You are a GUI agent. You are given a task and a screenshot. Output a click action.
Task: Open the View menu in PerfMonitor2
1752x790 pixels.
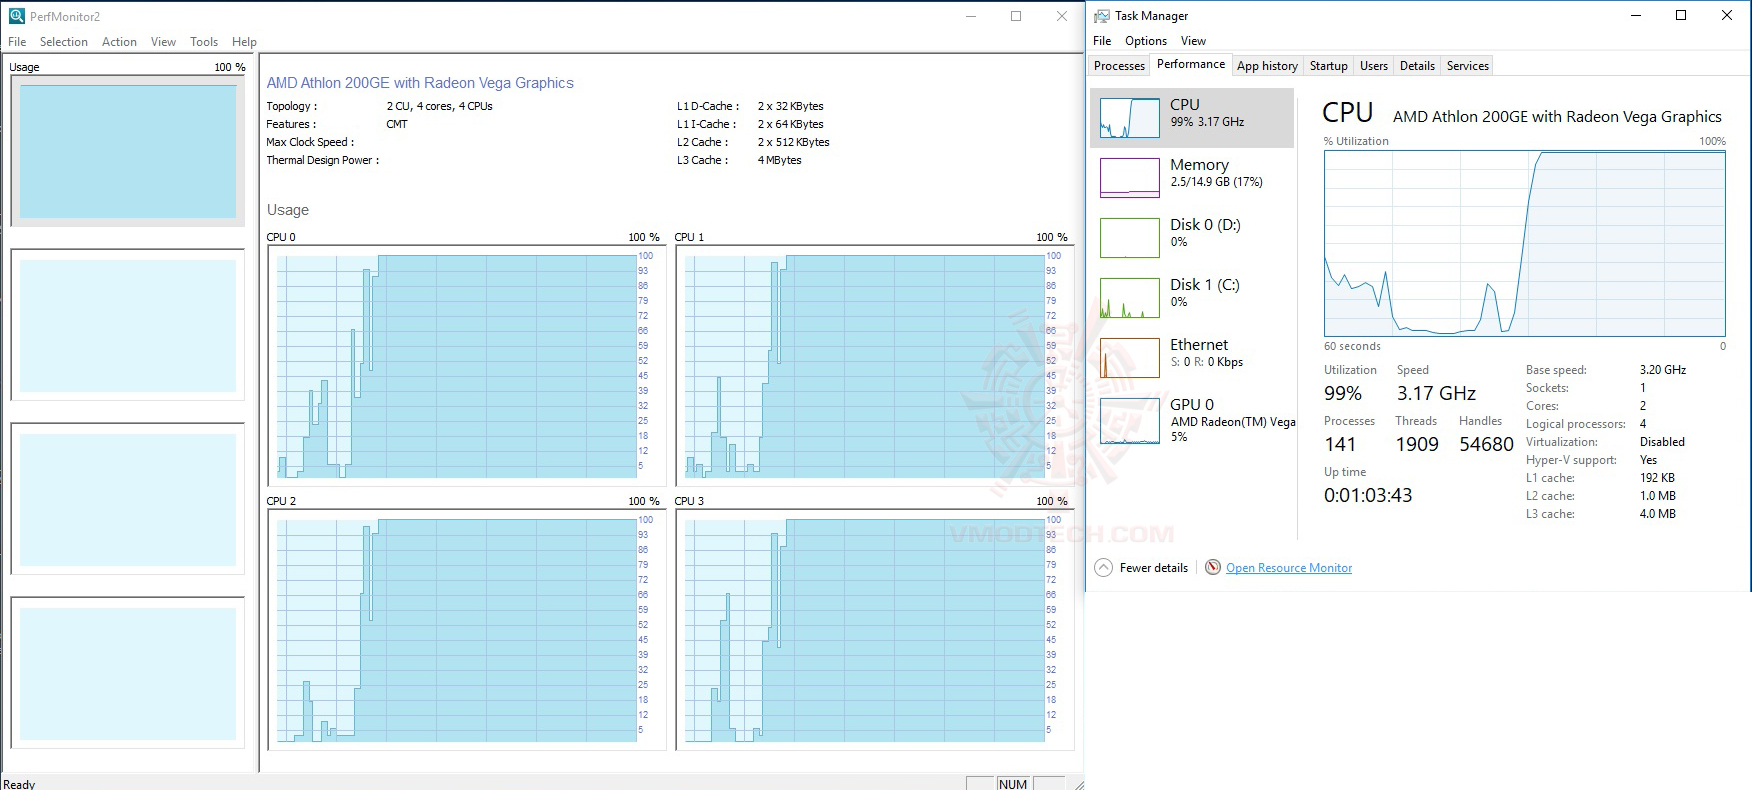(163, 42)
